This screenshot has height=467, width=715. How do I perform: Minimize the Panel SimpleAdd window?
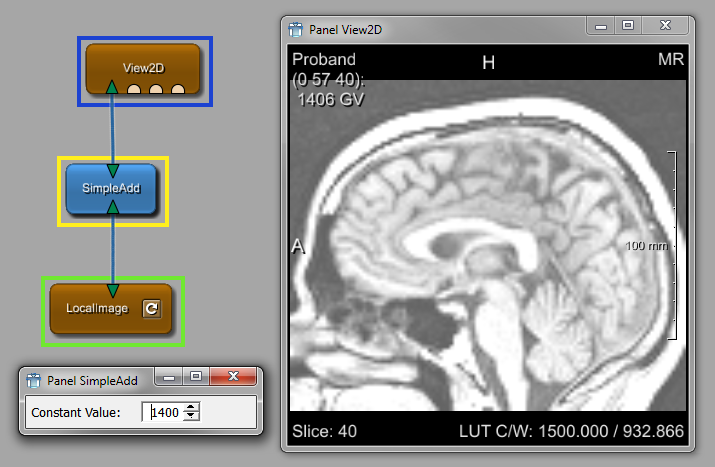tap(171, 377)
